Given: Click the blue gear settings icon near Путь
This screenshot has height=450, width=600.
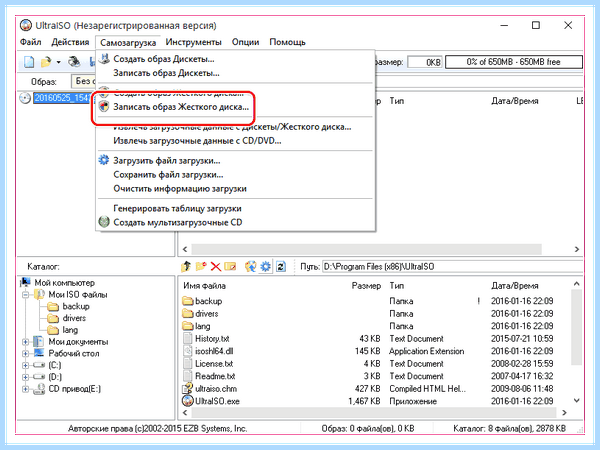Looking at the screenshot, I should [265, 266].
